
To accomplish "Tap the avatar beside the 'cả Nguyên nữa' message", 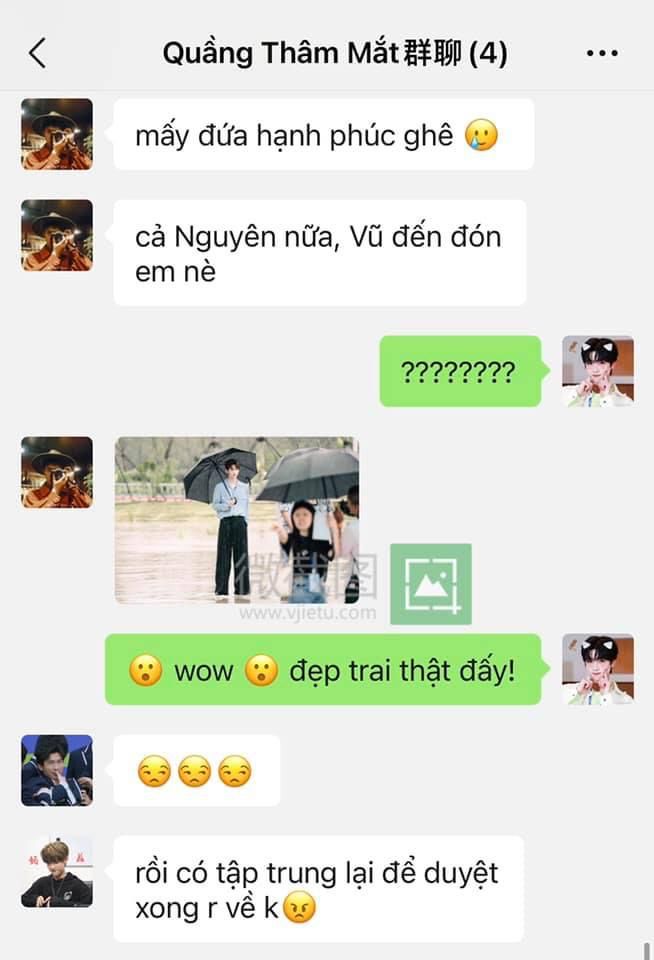I will click(57, 235).
